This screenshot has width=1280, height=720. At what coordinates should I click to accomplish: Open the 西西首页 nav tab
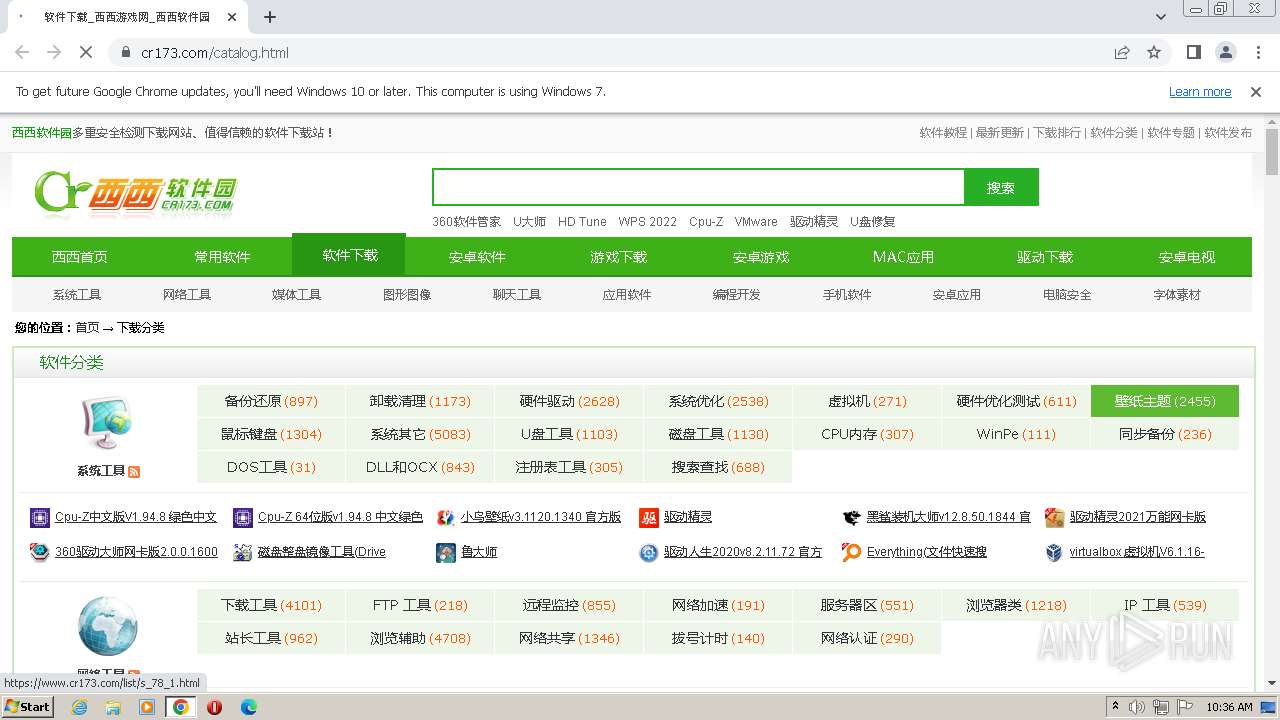(x=80, y=257)
